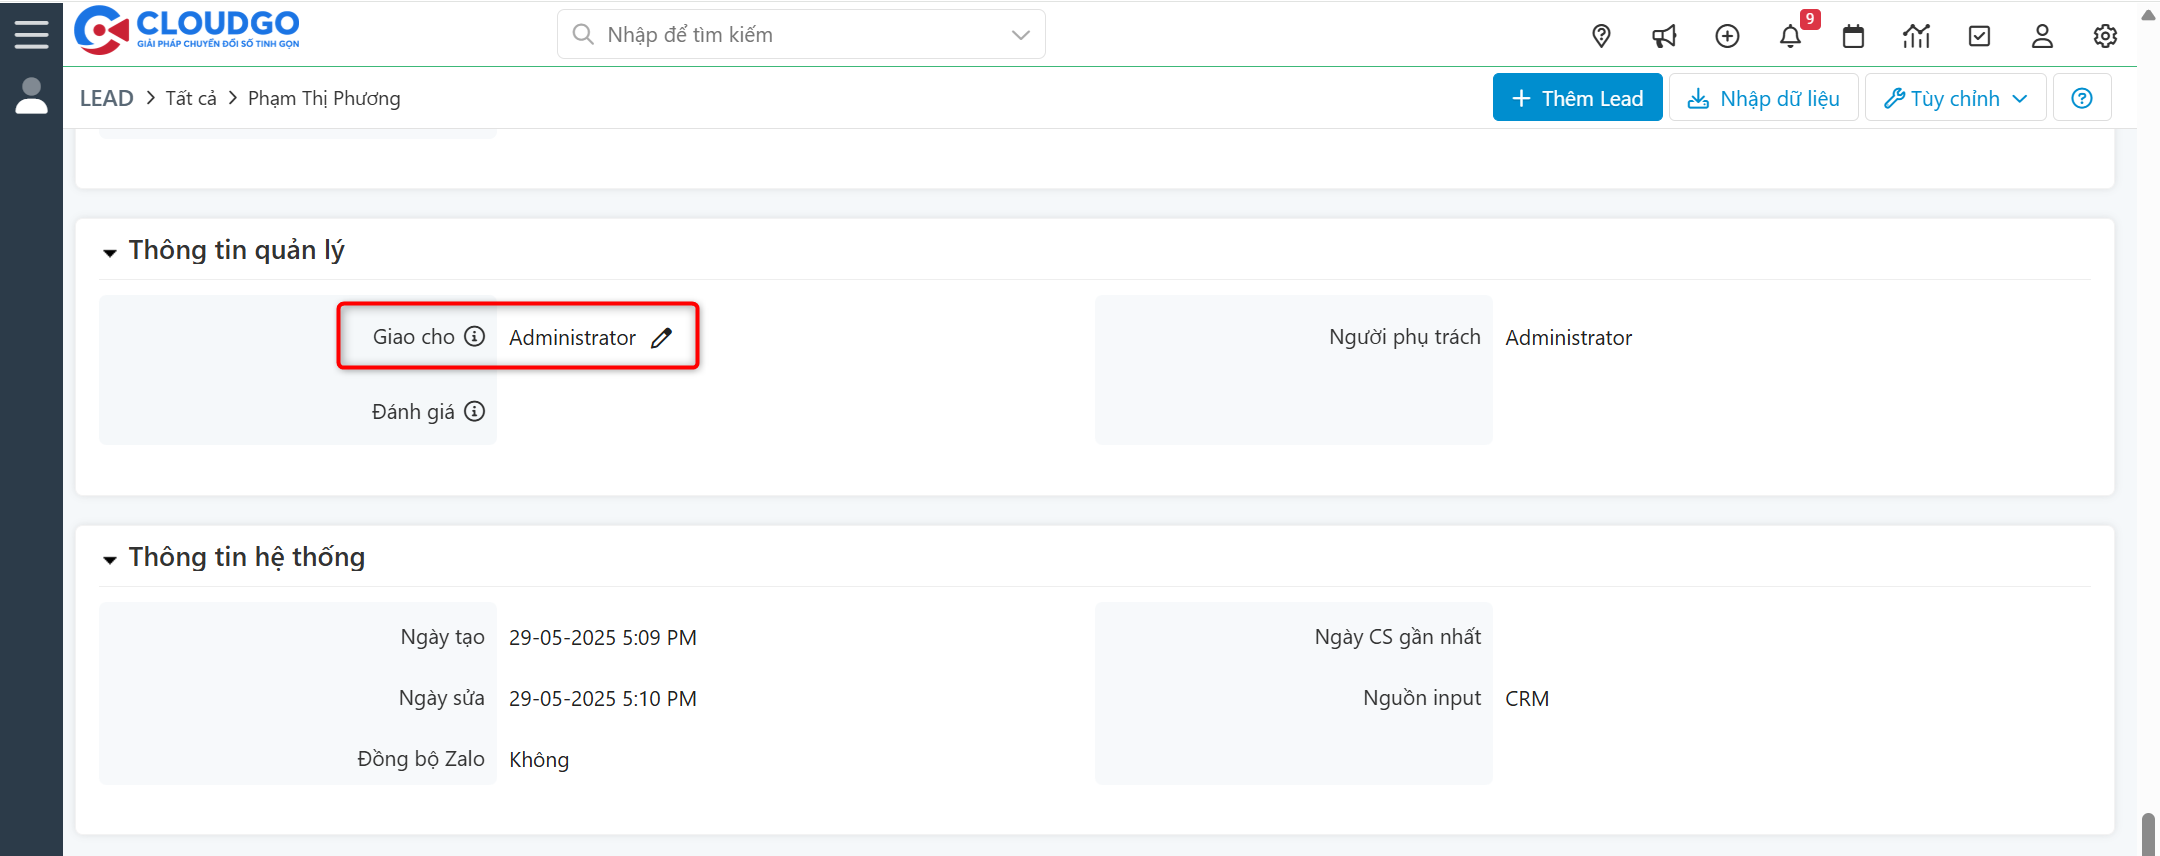
Task: Open the Tùy chỉnh dropdown
Action: pos(1955,98)
